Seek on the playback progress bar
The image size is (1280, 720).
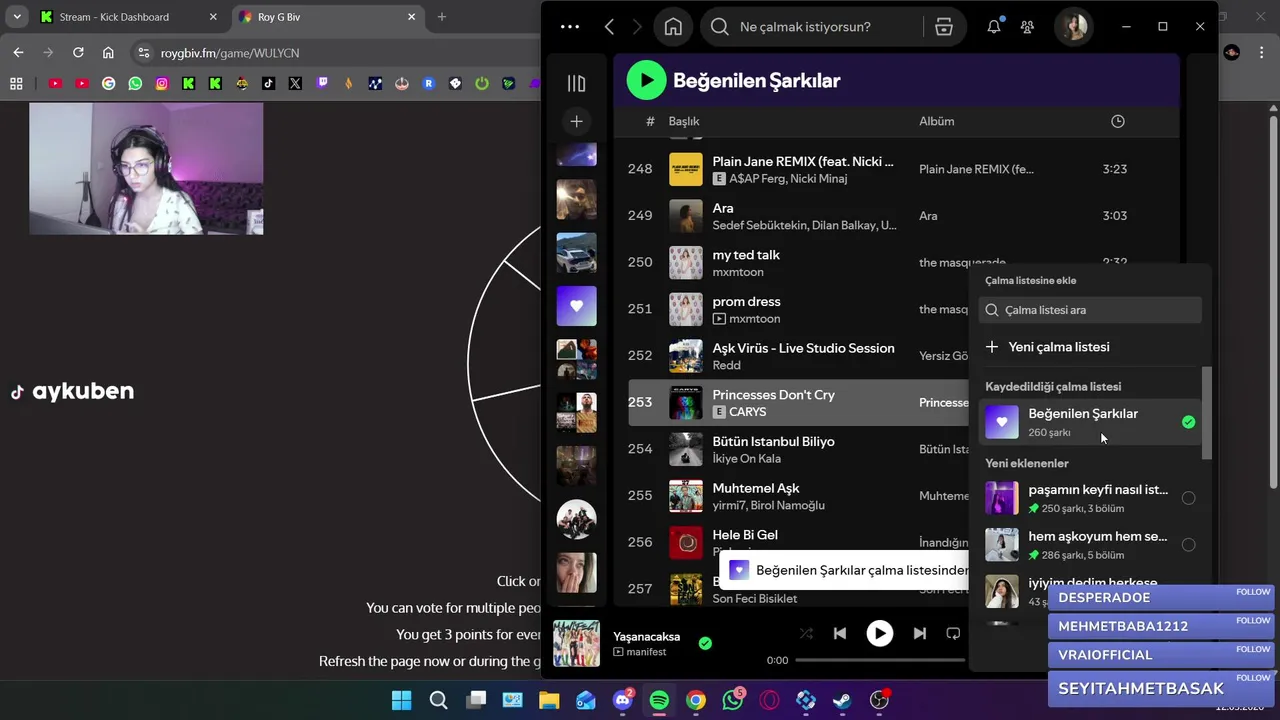tap(880, 660)
